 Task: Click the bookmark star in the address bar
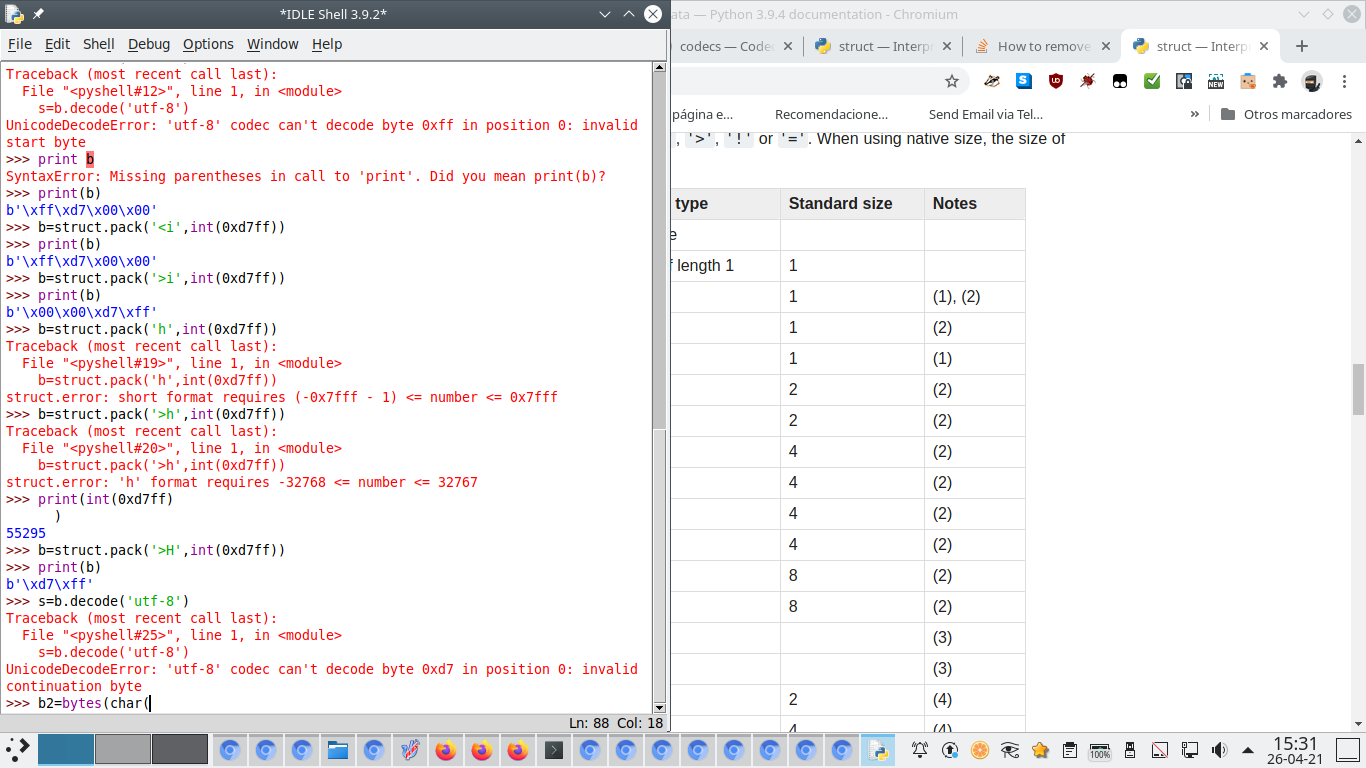(951, 81)
